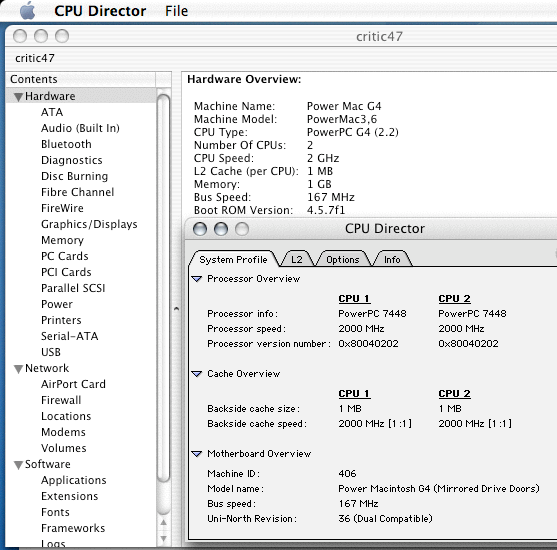Select Bluetooth in the sidebar
Image resolution: width=557 pixels, height=550 pixels.
(66, 144)
